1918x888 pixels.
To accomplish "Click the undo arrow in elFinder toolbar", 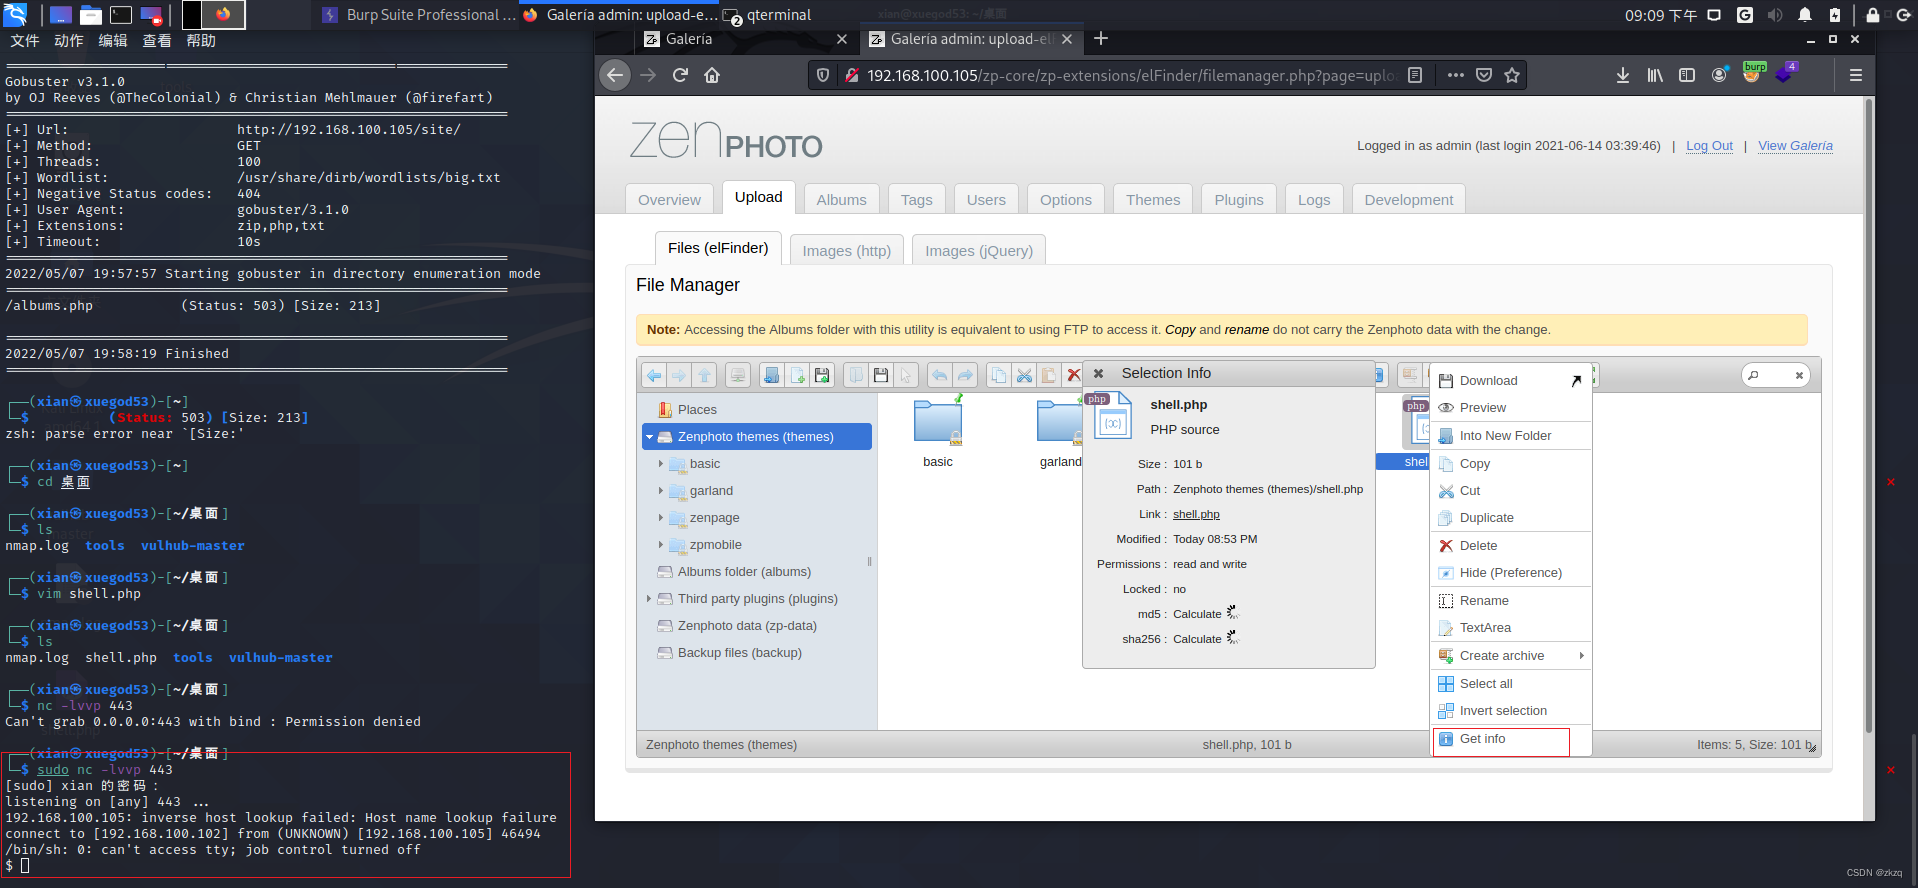I will click(x=940, y=375).
